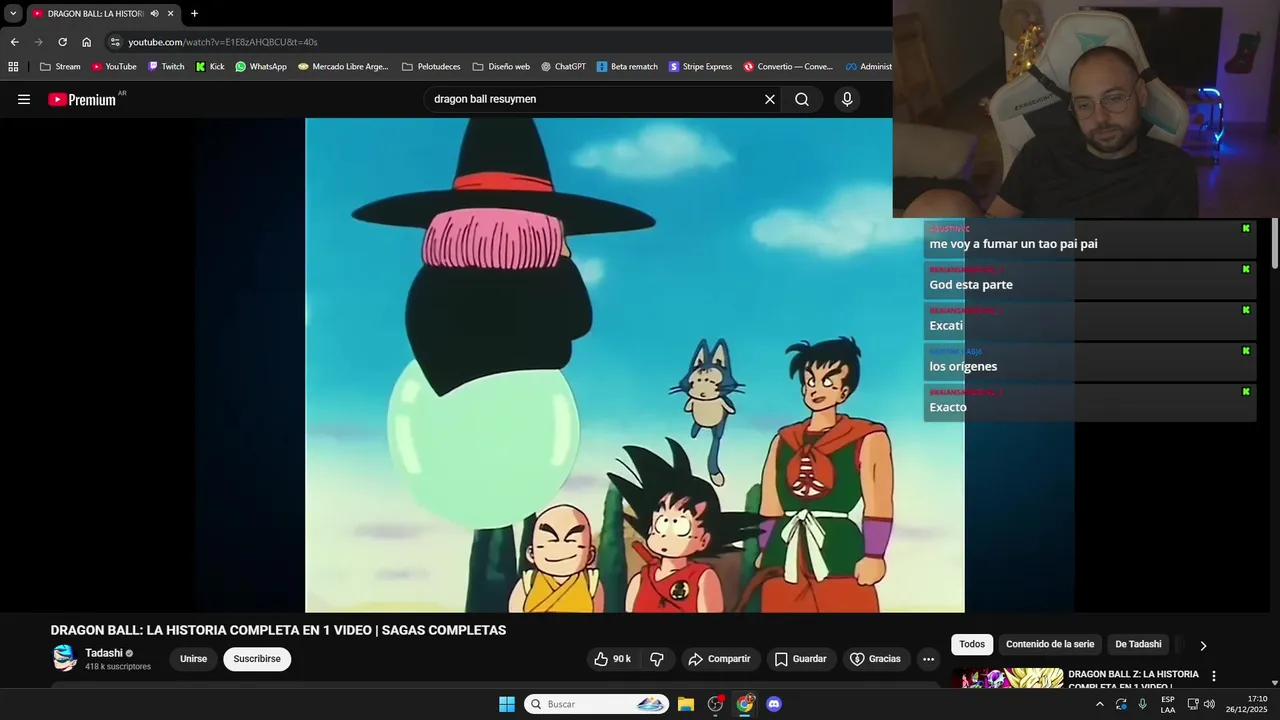The height and width of the screenshot is (720, 1280).
Task: Select the Contenido de la serie chip
Action: 1050,644
